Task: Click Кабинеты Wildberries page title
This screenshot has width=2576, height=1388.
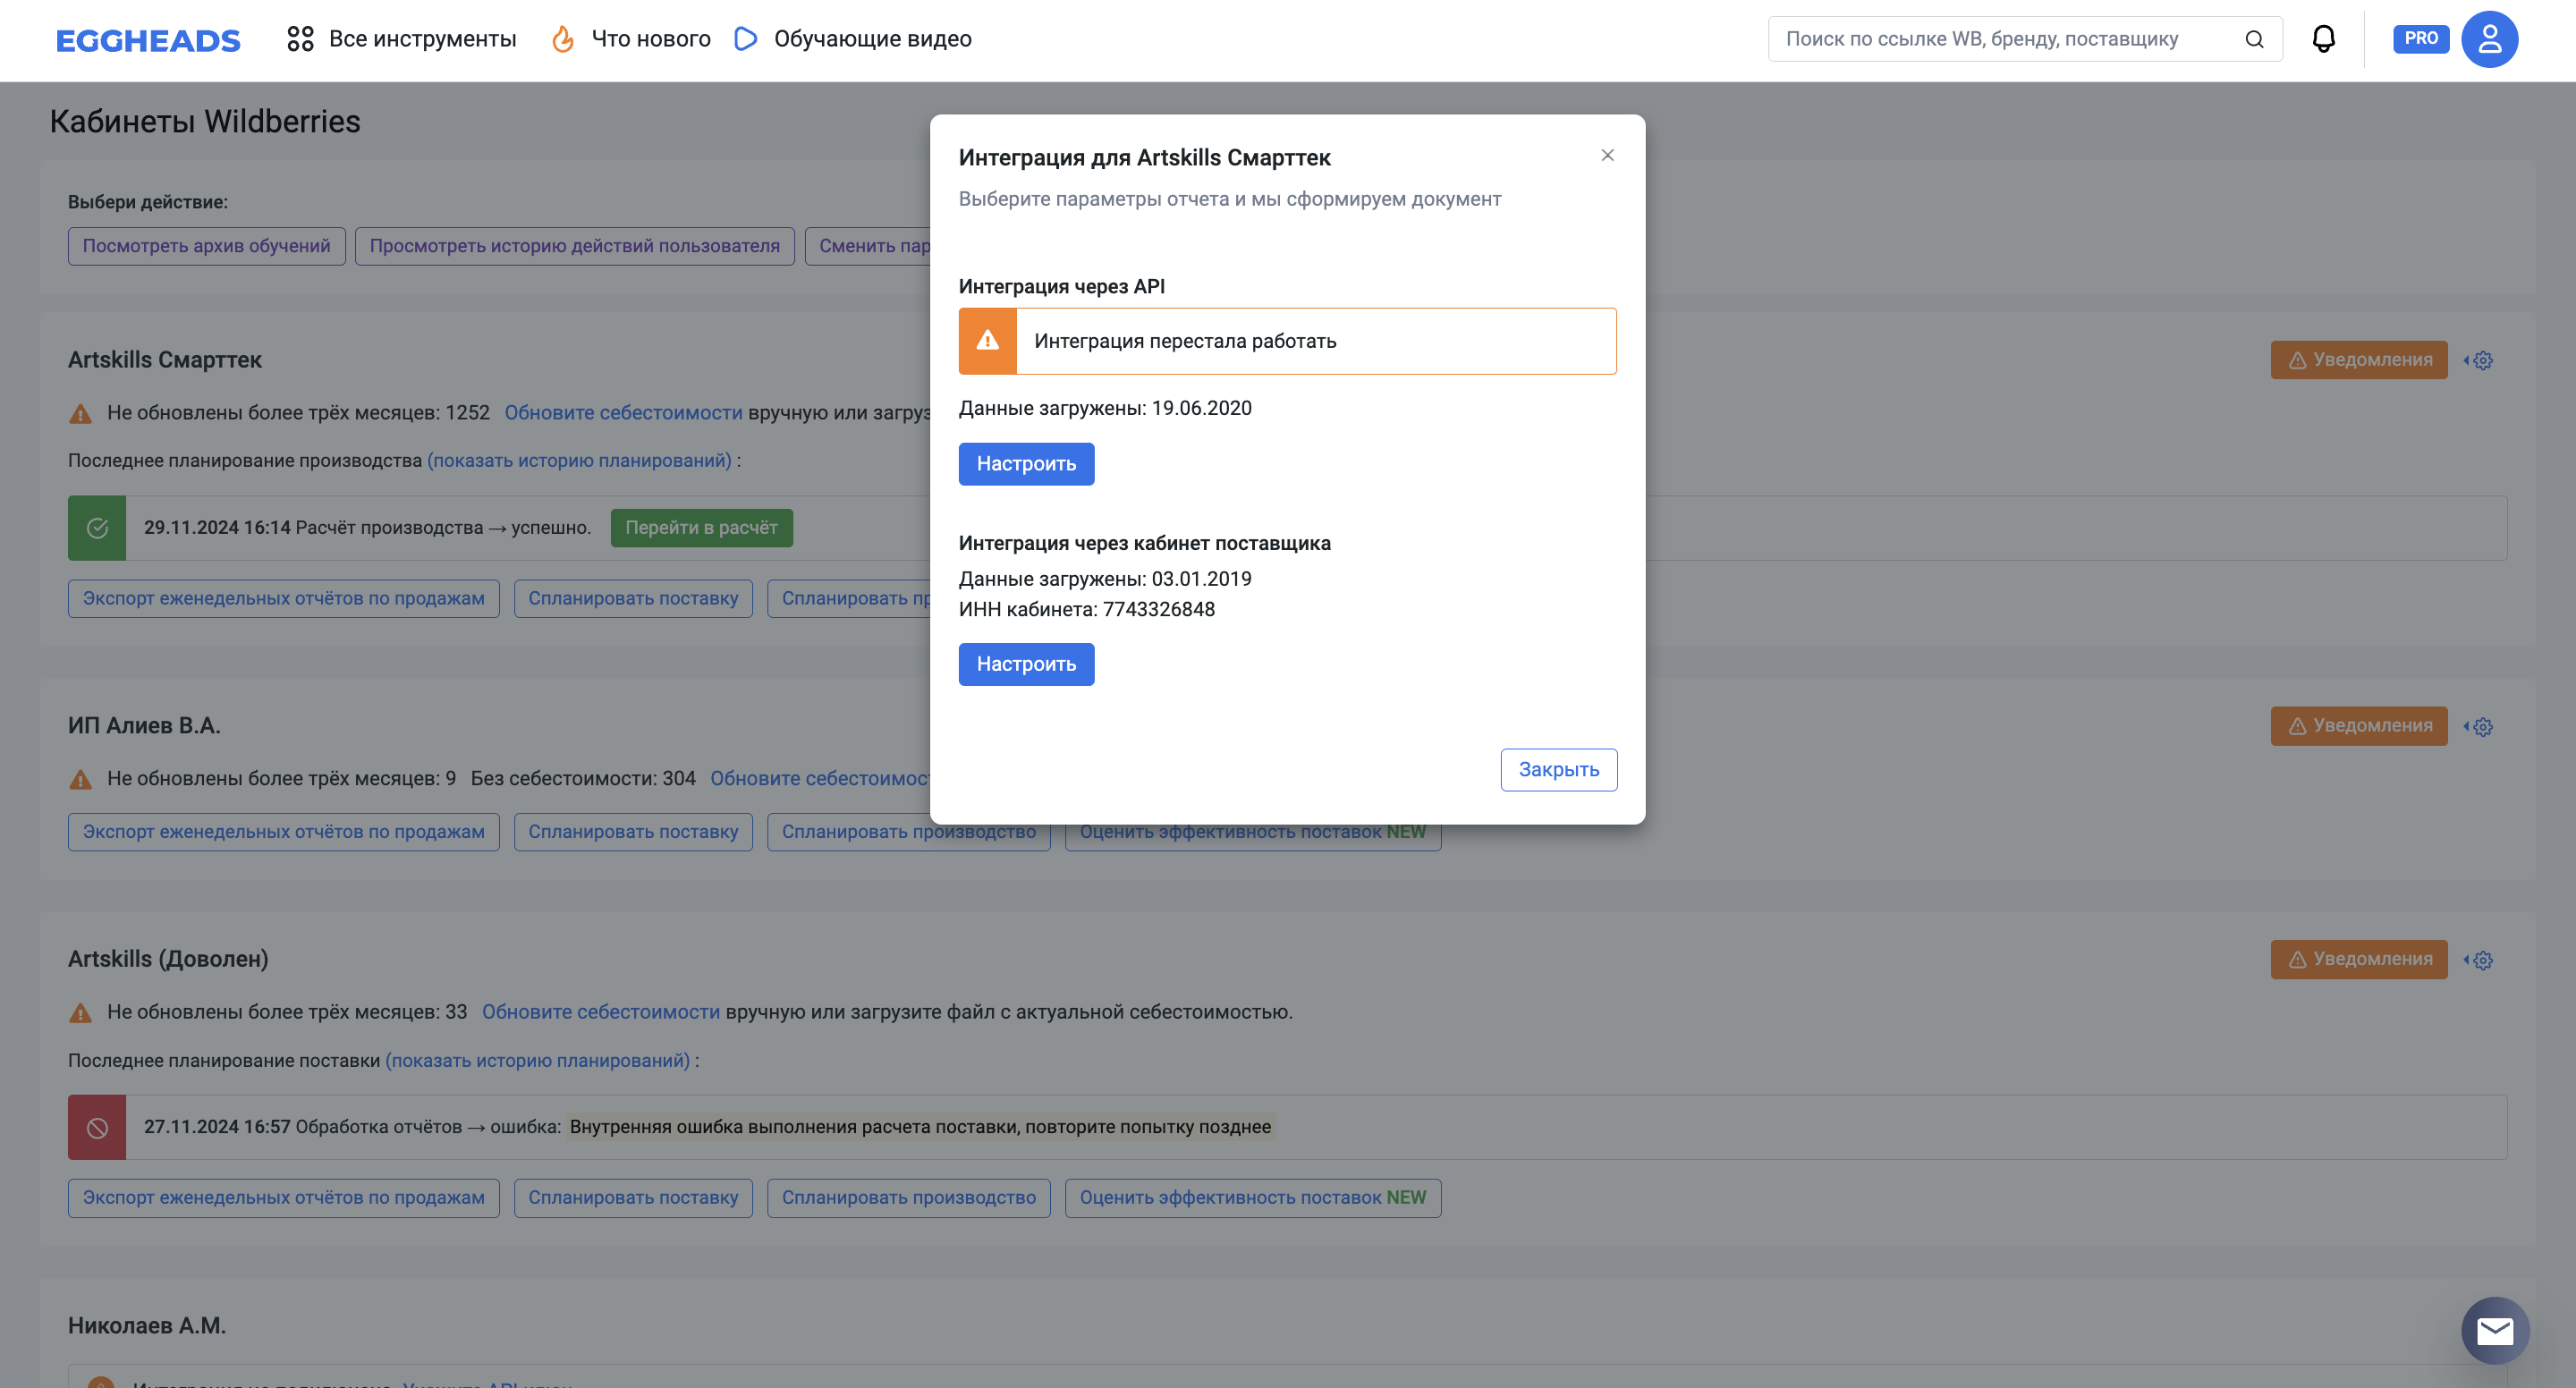Action: (205, 122)
